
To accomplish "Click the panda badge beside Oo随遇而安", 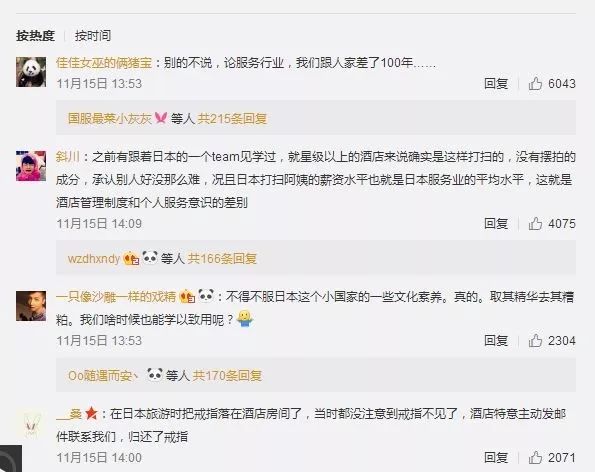I will [x=155, y=375].
